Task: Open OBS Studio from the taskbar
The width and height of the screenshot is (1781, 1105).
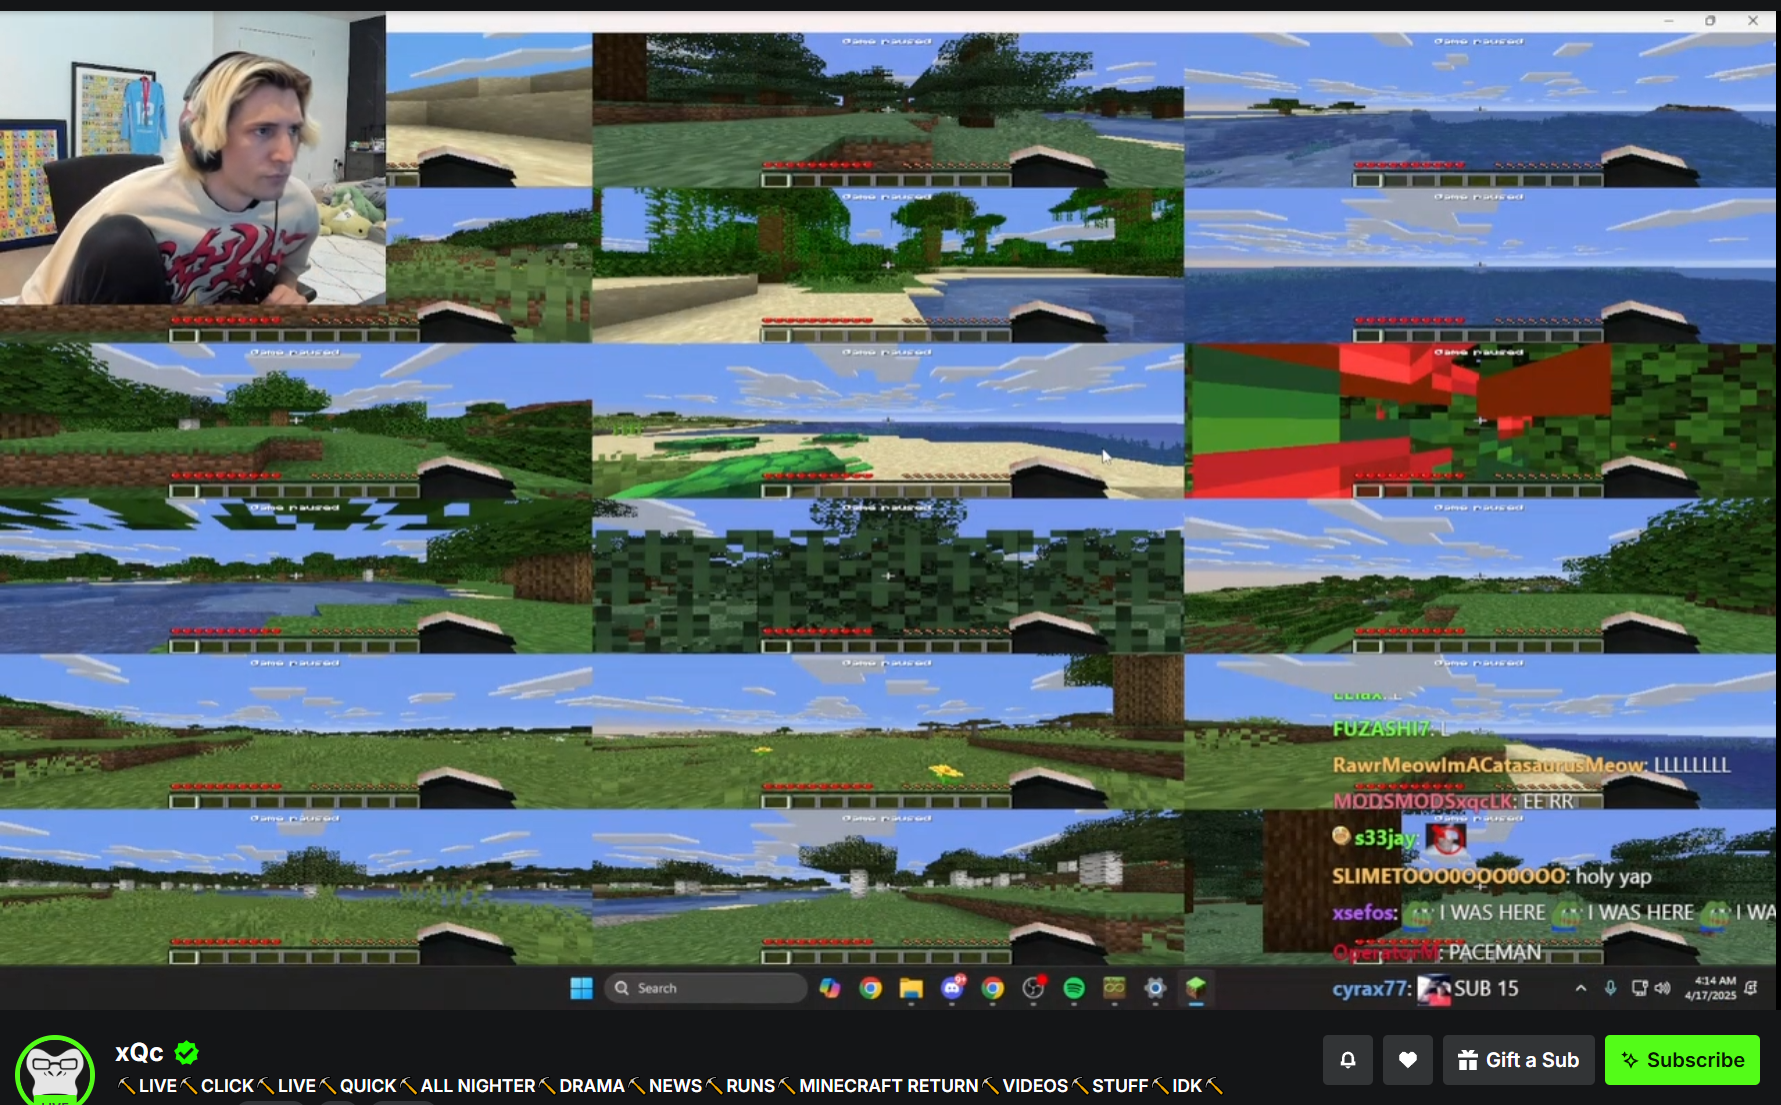Action: point(1034,988)
